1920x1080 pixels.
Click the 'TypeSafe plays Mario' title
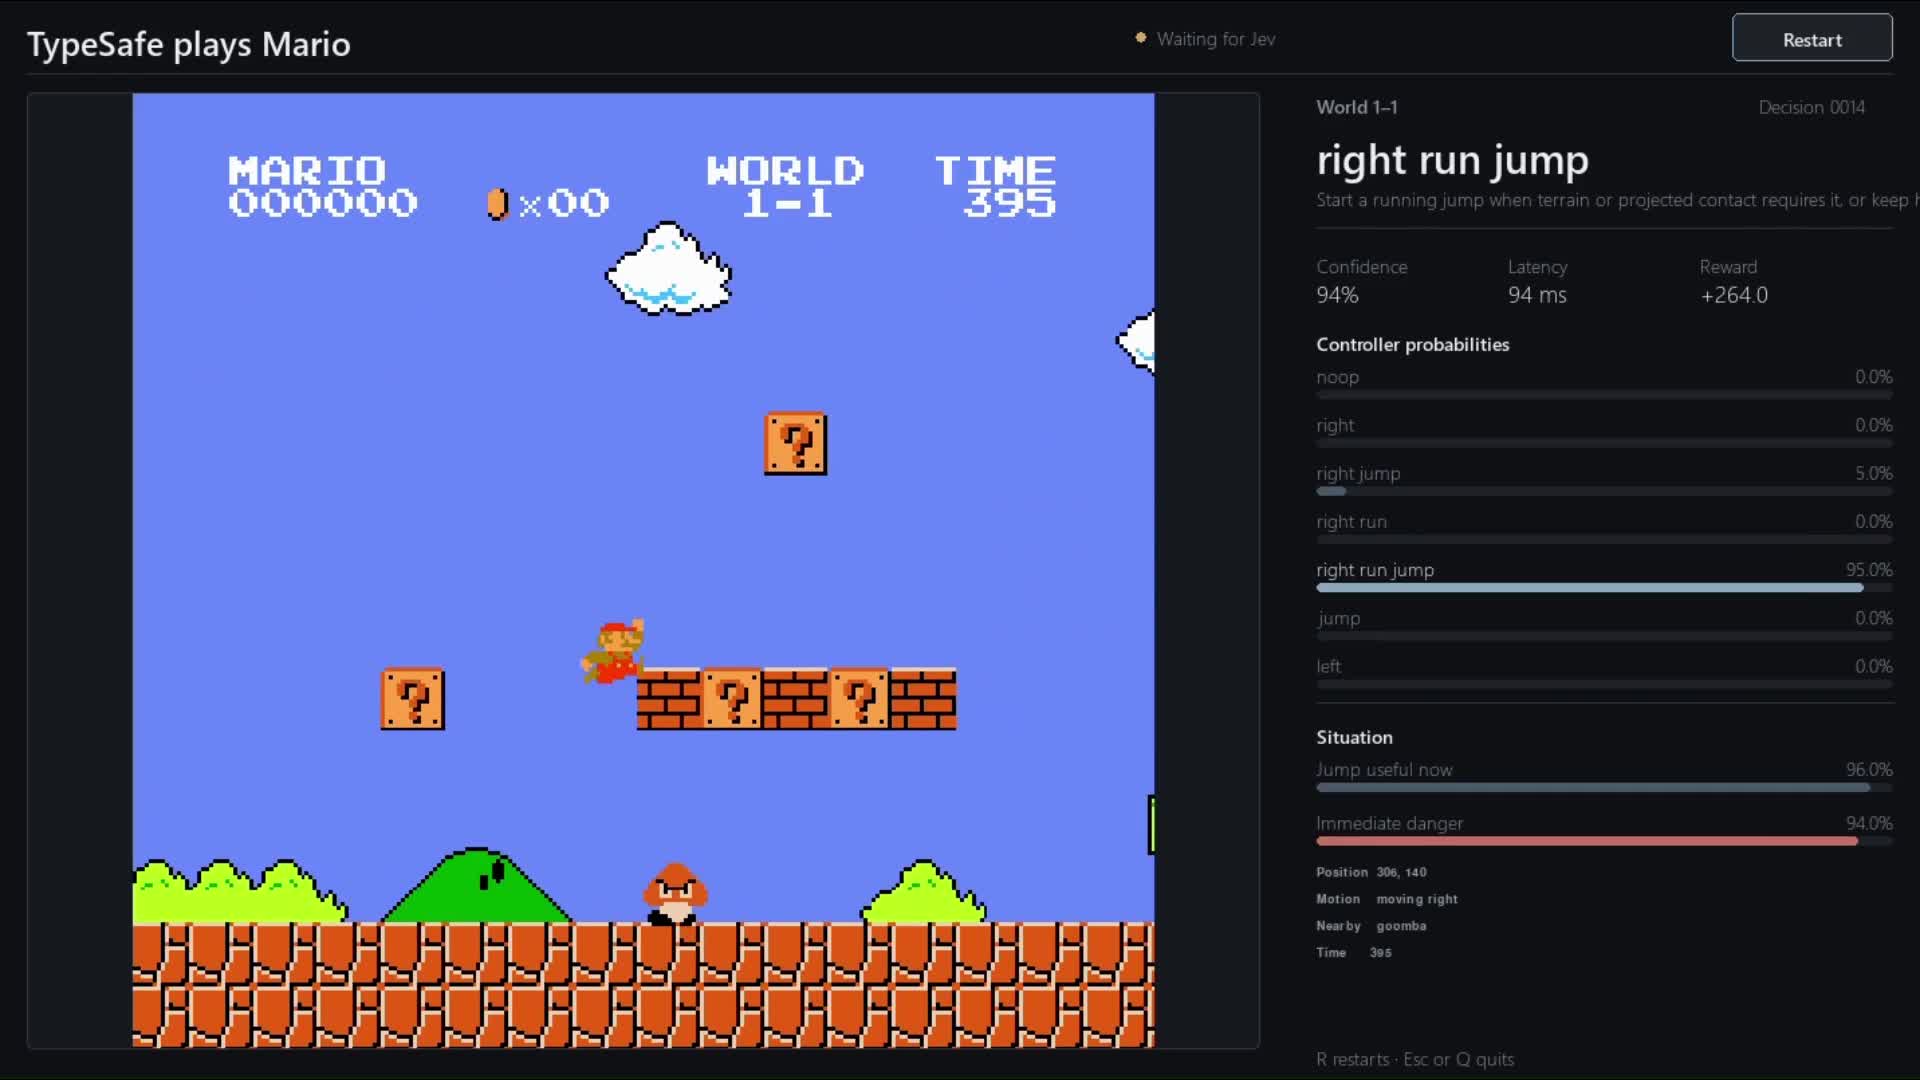[x=189, y=44]
